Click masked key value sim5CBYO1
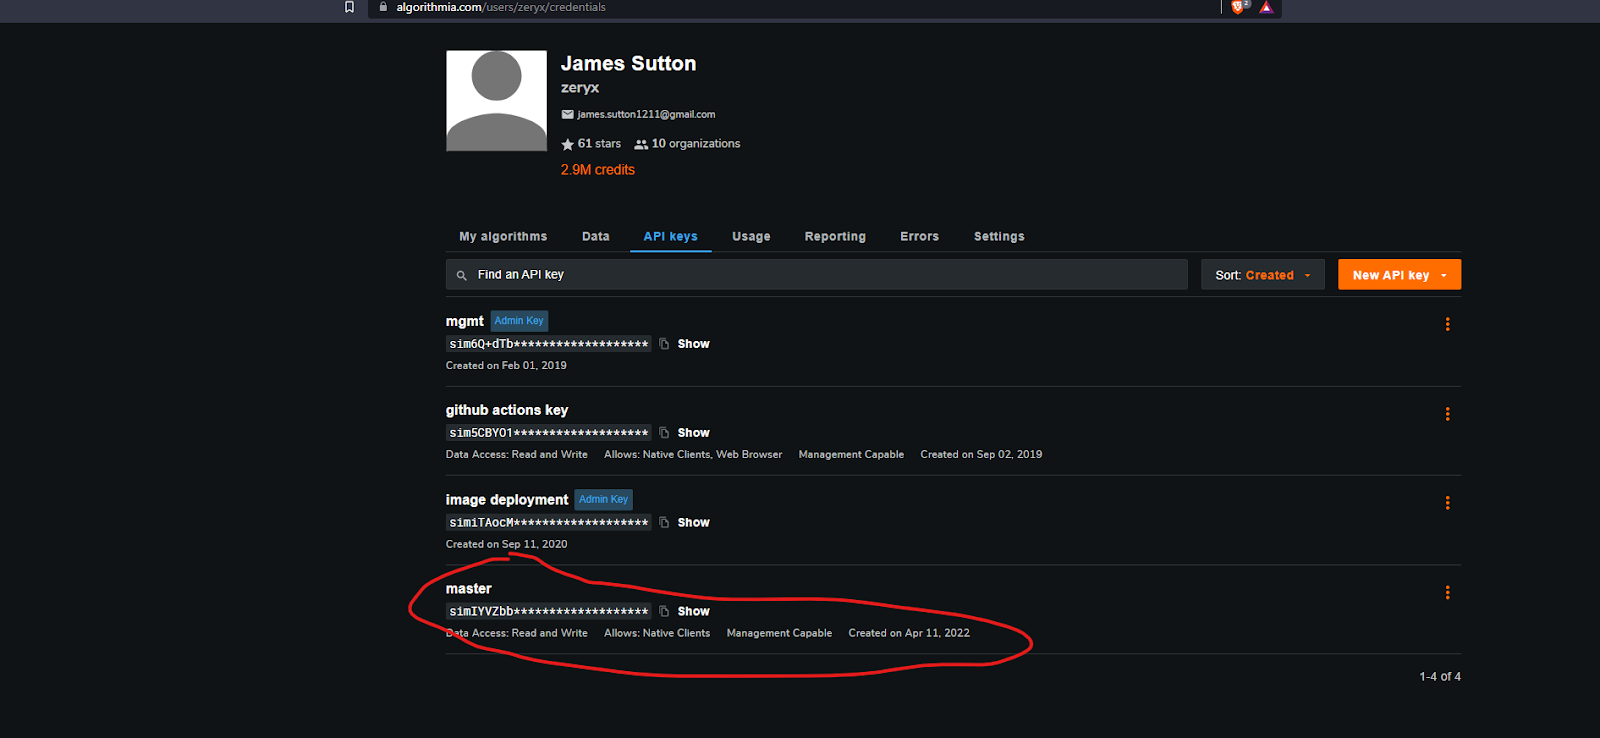Viewport: 1600px width, 738px height. [549, 433]
